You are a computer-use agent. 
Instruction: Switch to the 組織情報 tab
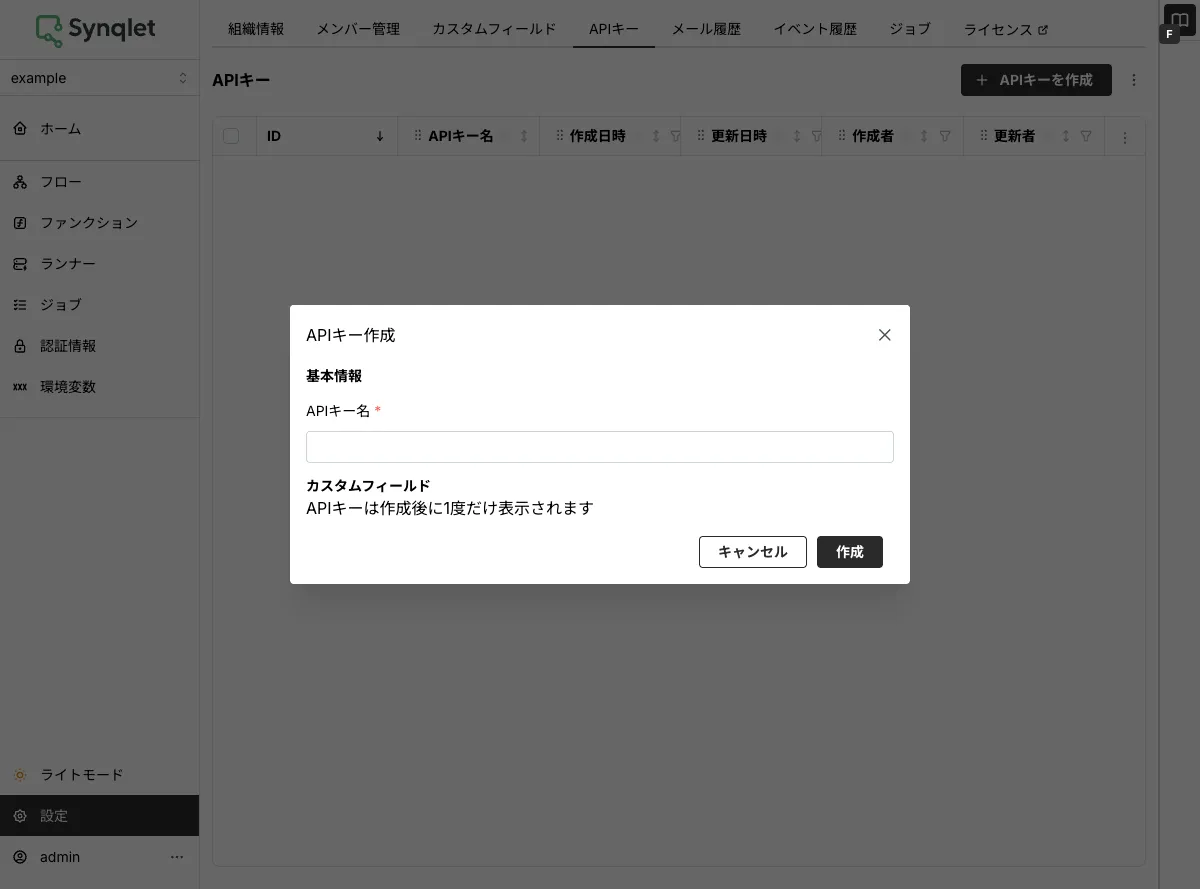point(256,29)
